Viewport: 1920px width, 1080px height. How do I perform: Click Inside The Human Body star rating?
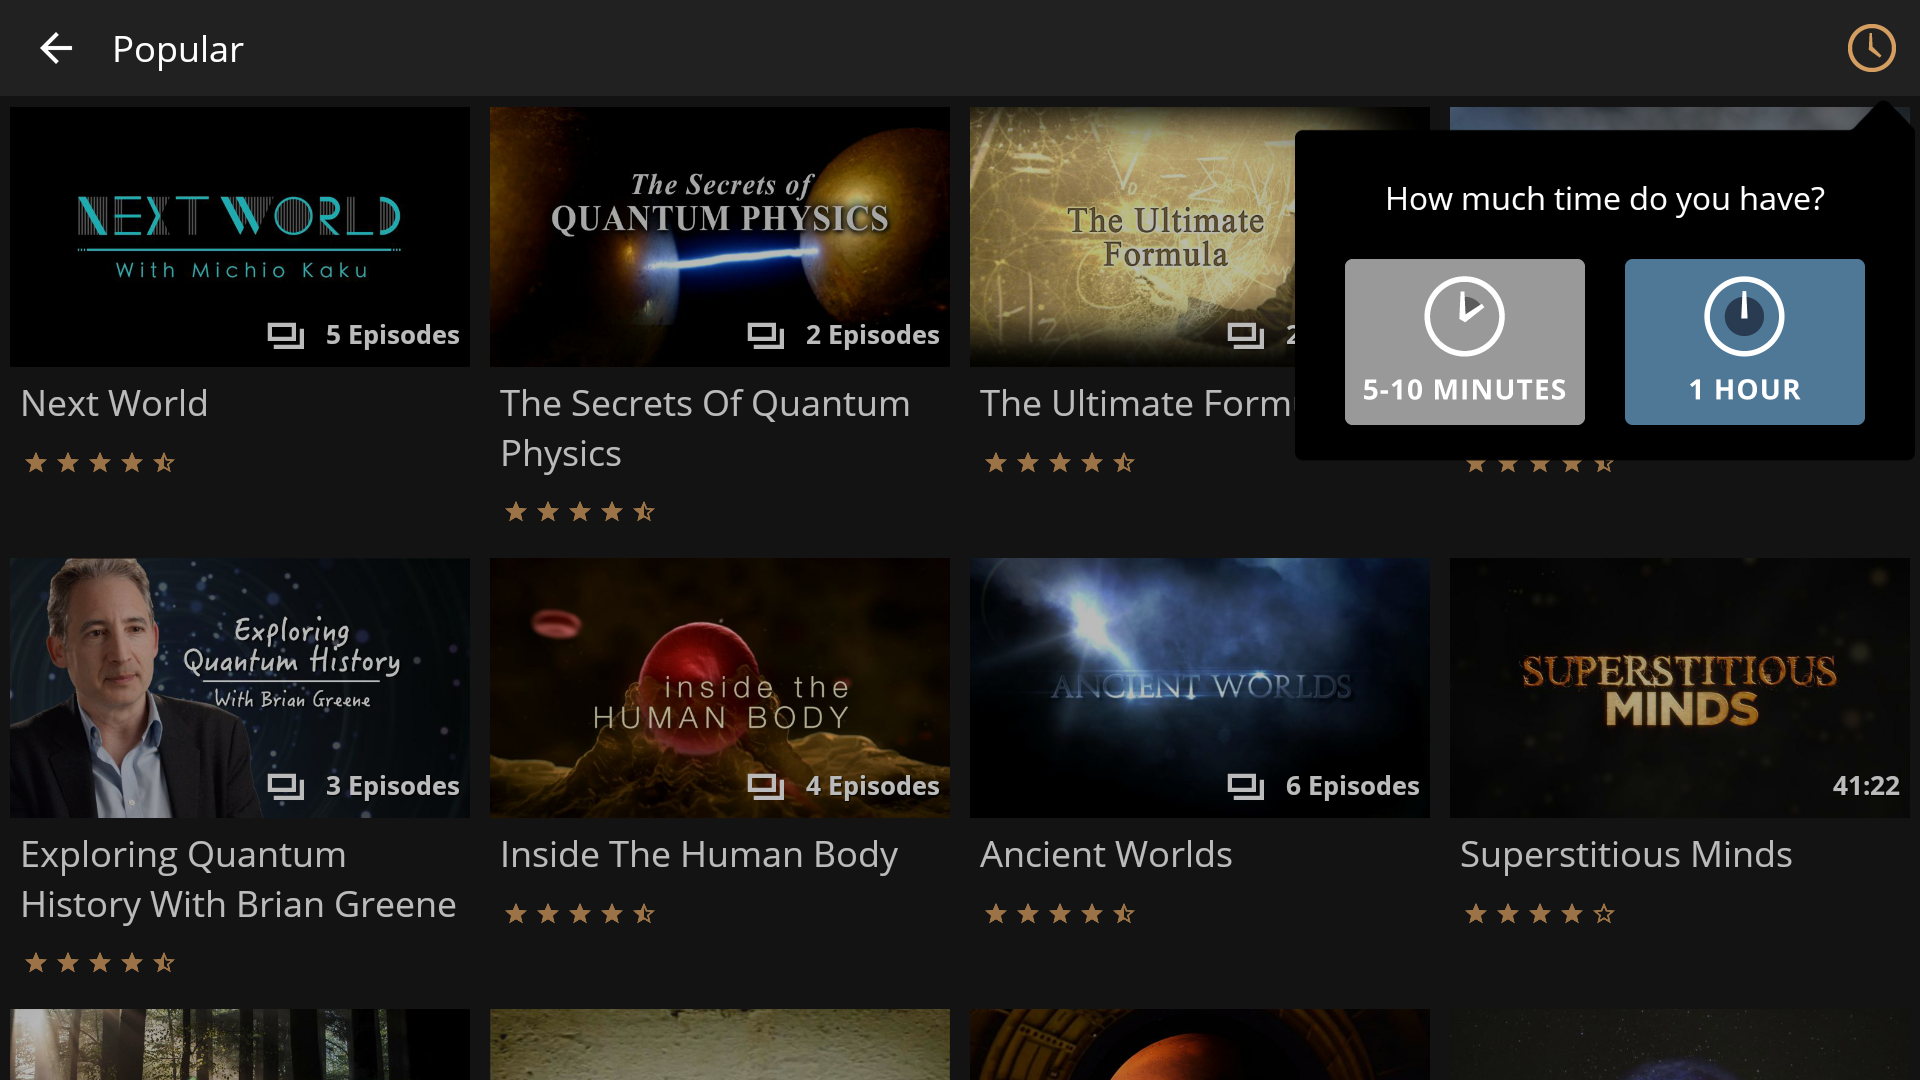tap(580, 913)
